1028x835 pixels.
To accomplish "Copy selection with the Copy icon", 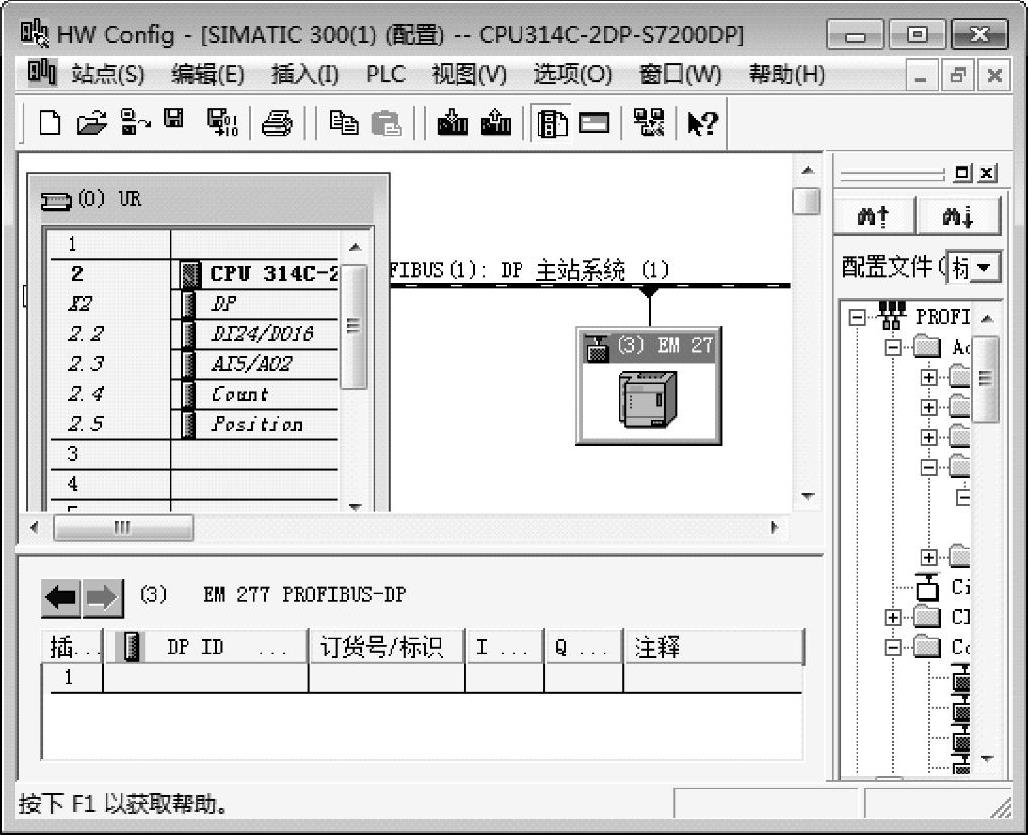I will tap(344, 123).
